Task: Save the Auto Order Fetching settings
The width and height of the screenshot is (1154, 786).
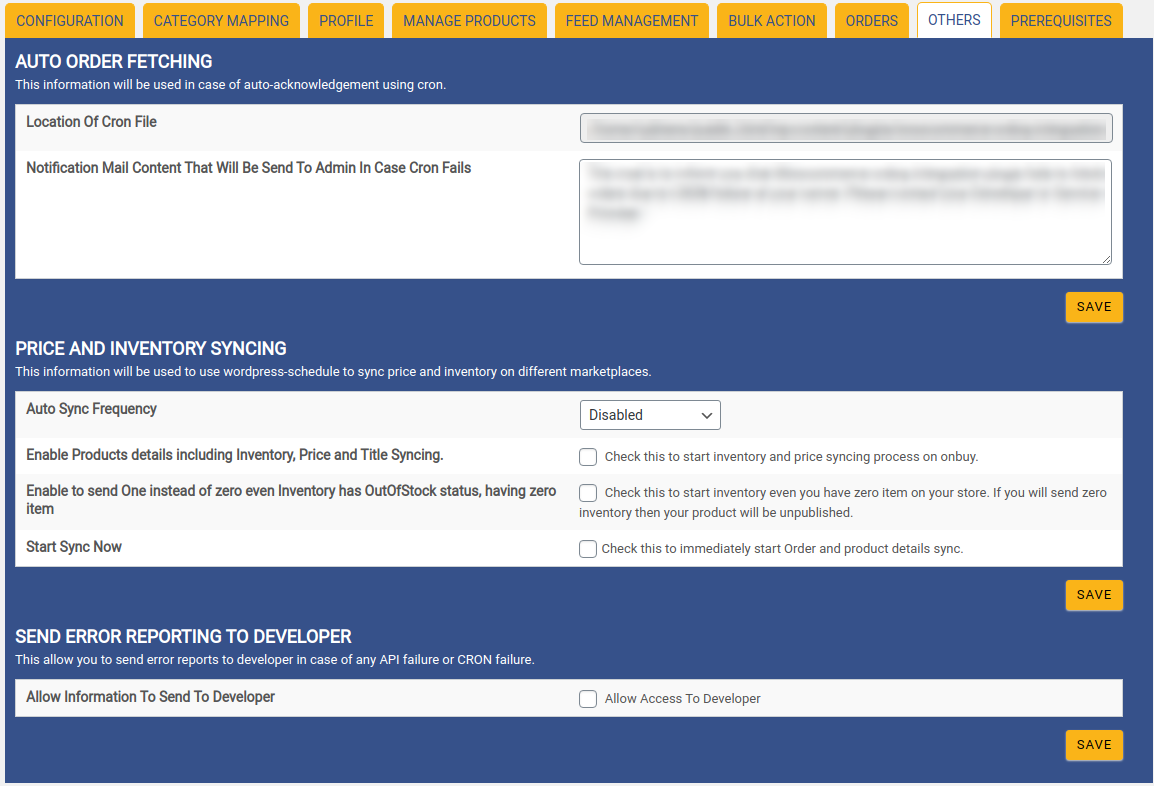Action: 1094,307
